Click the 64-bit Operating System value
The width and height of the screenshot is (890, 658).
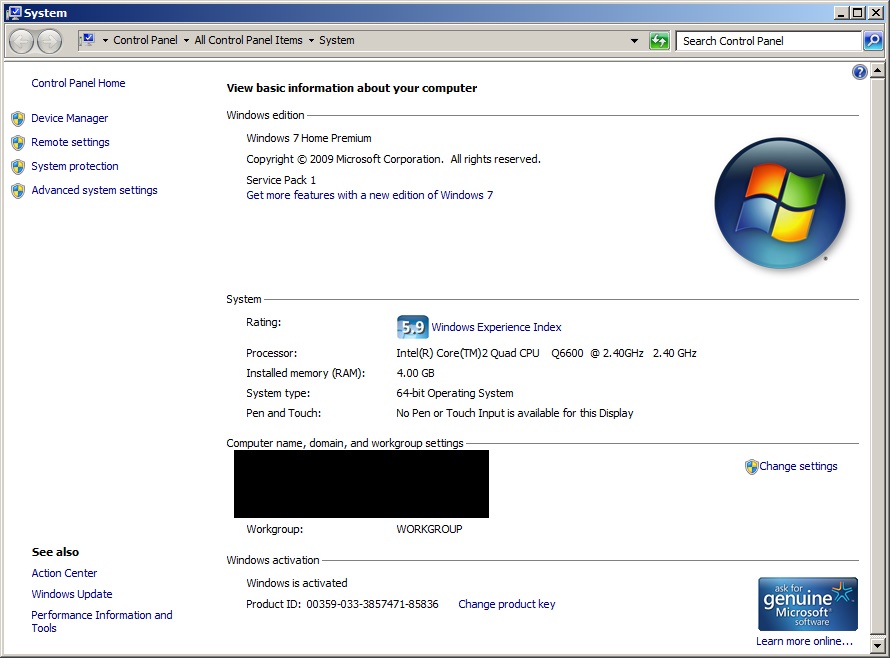[x=455, y=393]
